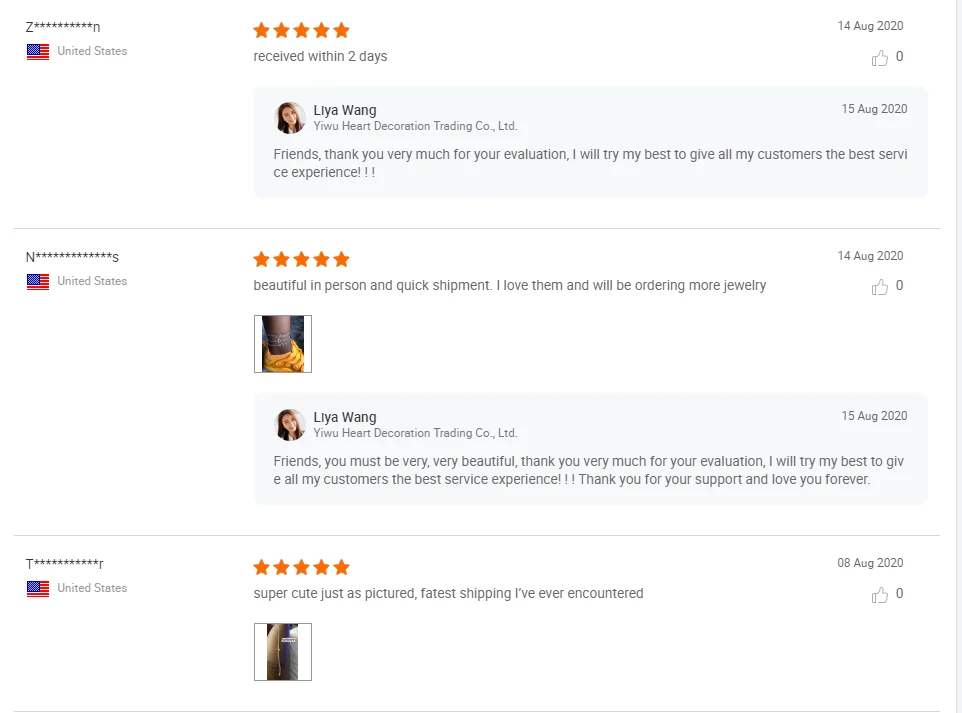This screenshot has width=962, height=713.
Task: Click the page's vertical scrollbar
Action: (x=958, y=356)
